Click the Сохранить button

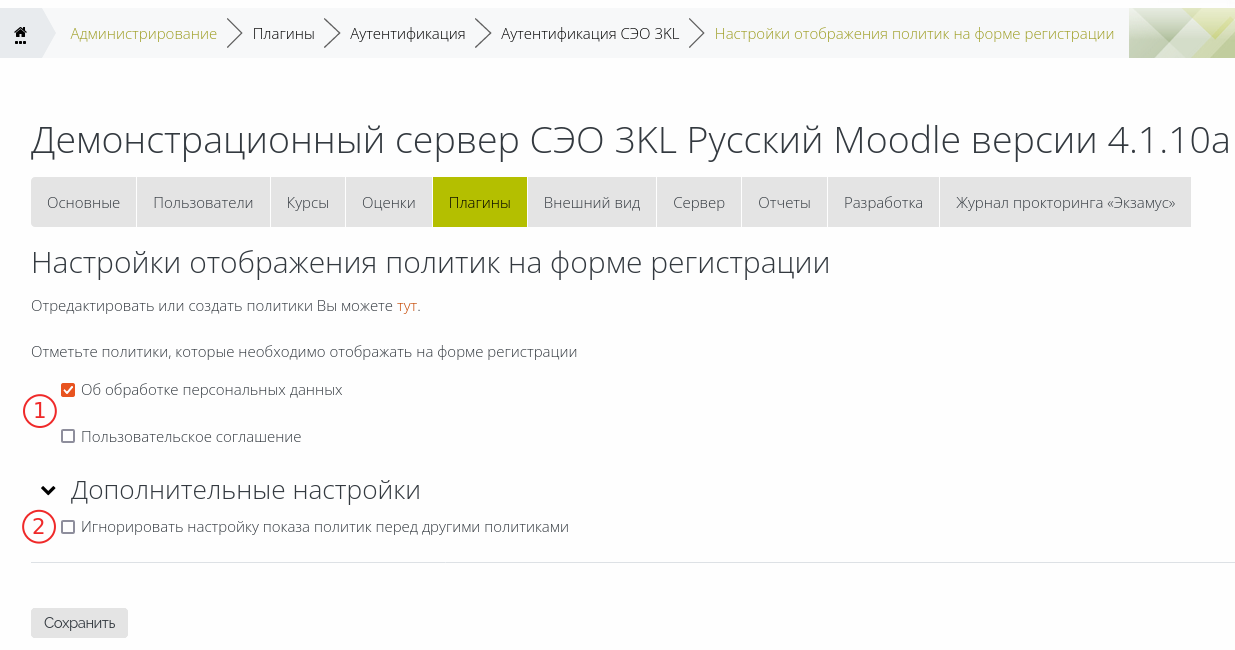(79, 623)
